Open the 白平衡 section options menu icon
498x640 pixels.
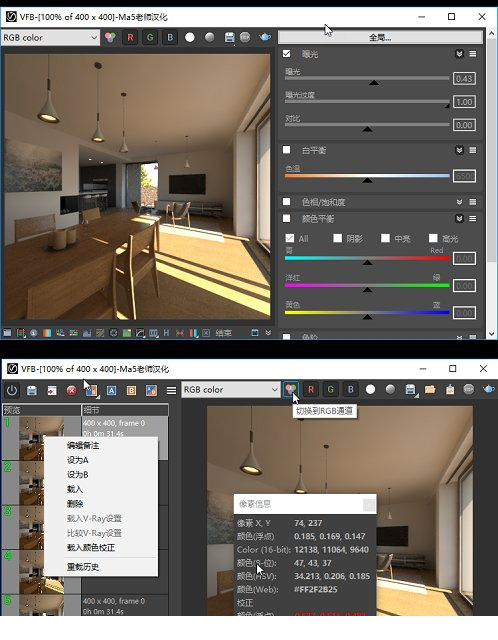(x=473, y=150)
